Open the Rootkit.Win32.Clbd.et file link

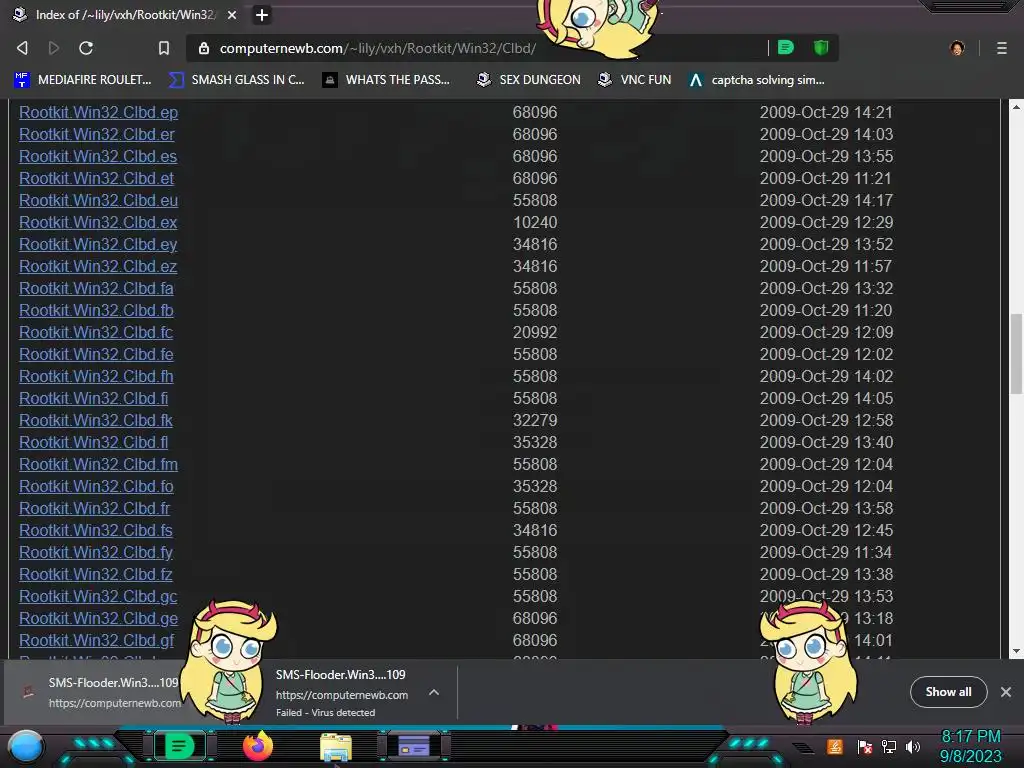click(97, 178)
